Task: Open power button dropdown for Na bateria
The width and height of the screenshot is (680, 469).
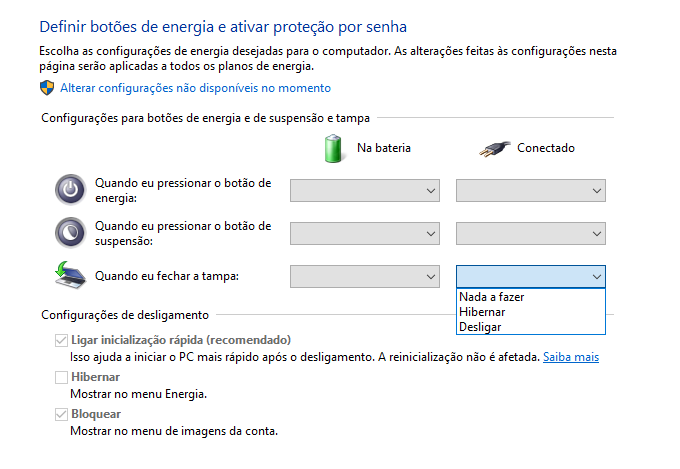Action: pos(365,190)
